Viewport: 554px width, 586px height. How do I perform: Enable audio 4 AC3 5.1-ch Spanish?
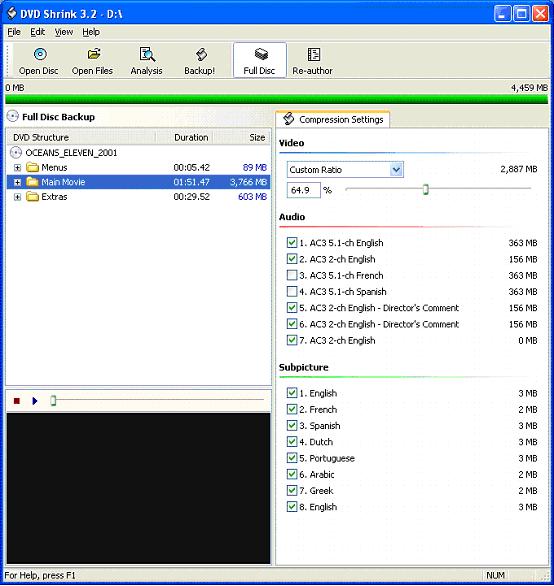[292, 292]
